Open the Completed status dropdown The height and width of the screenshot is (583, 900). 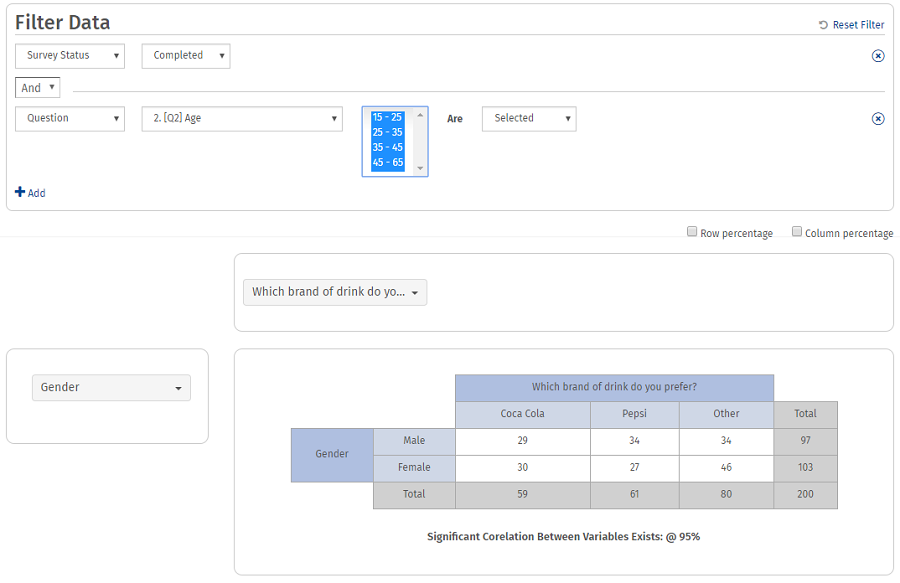[186, 56]
